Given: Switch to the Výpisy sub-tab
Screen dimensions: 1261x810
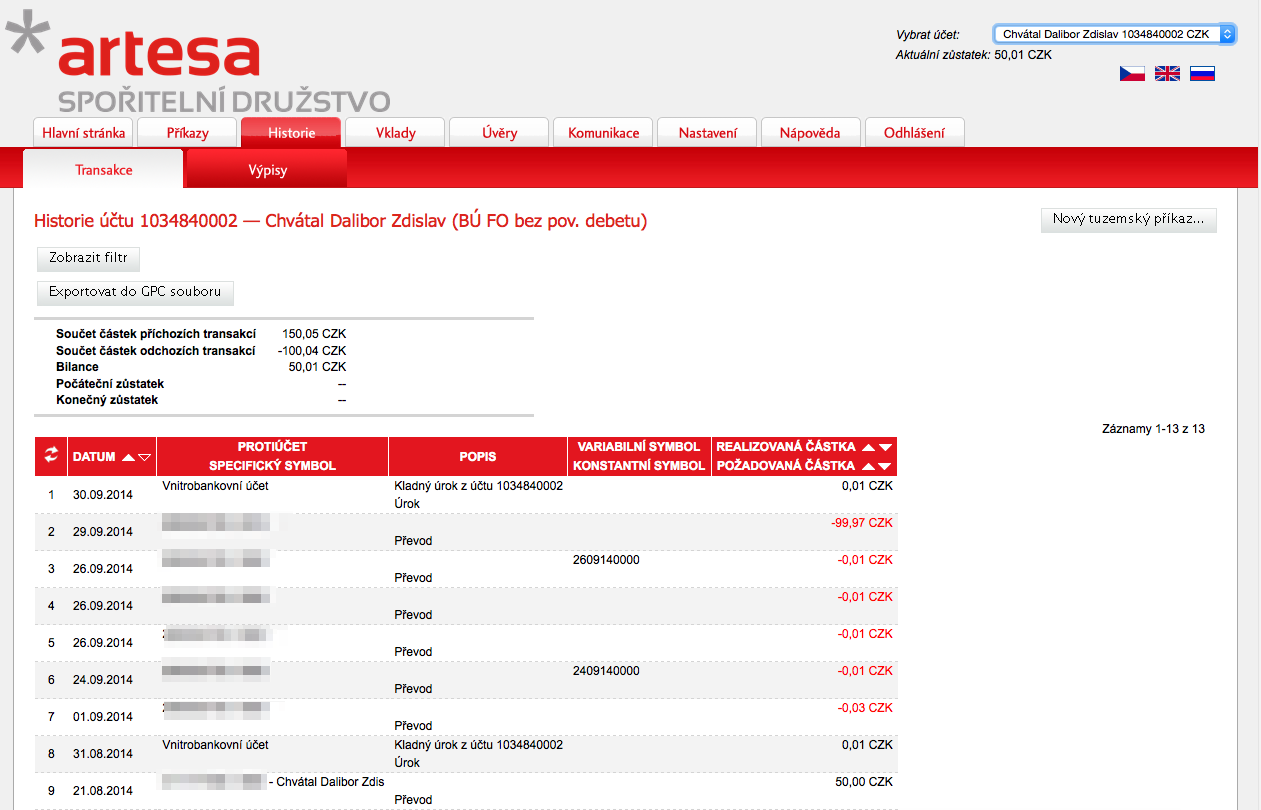Looking at the screenshot, I should pyautogui.click(x=267, y=169).
